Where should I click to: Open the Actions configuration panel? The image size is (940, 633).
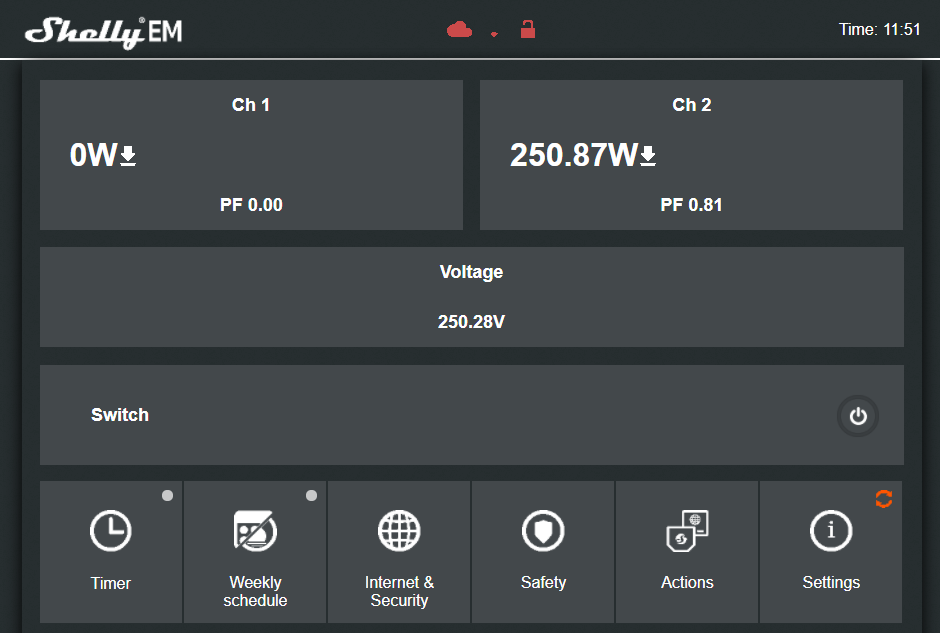(687, 552)
